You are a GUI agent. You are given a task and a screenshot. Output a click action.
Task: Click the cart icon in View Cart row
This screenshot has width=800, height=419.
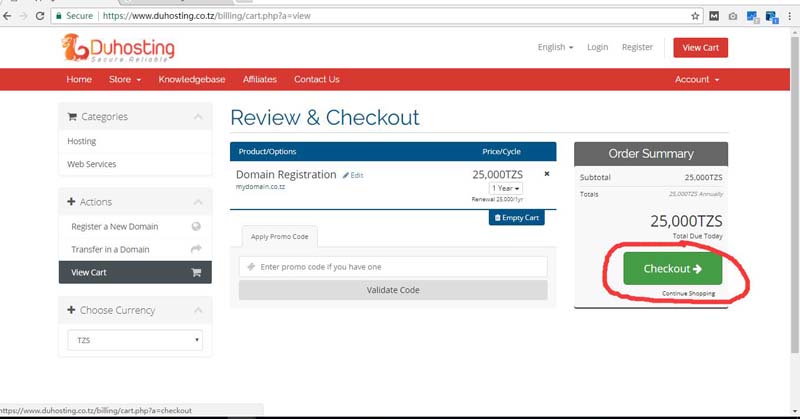[x=196, y=273]
